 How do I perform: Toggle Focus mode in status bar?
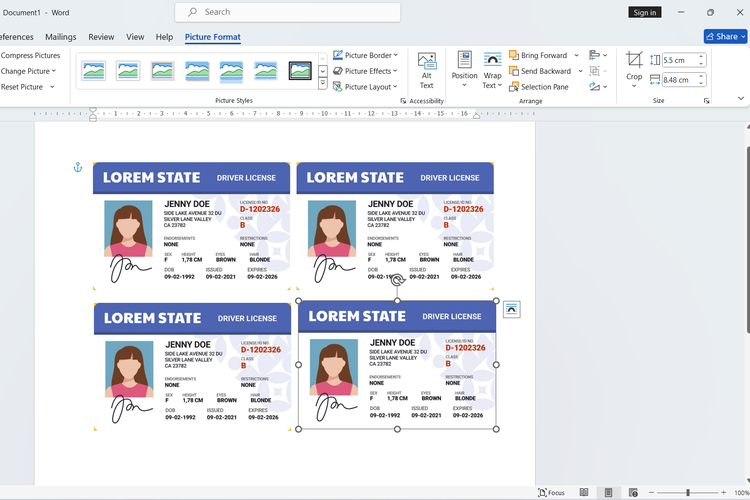tap(551, 493)
